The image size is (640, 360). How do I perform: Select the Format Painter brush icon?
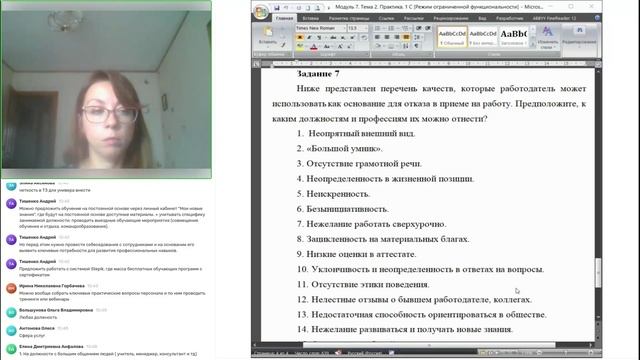[x=283, y=45]
